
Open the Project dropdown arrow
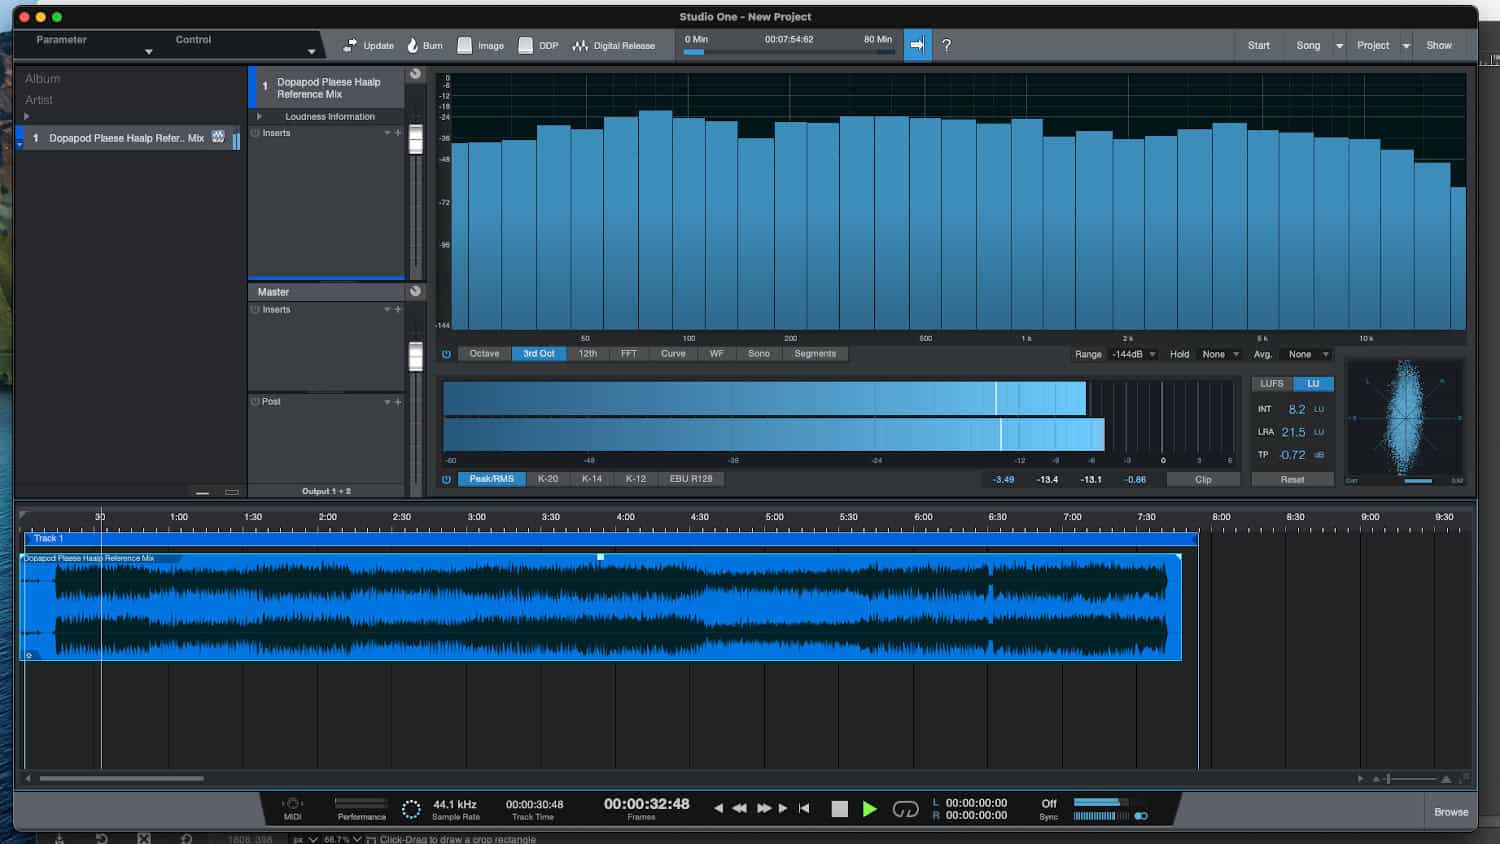coord(1406,46)
